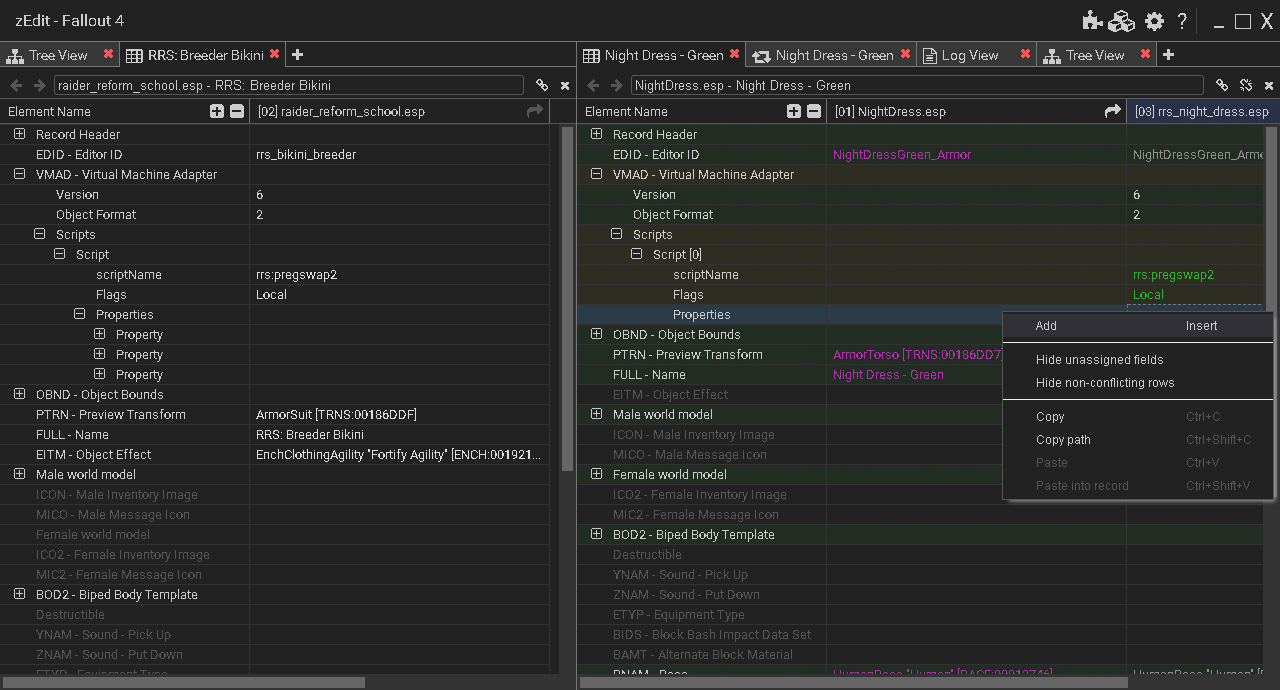Choose Add from context menu
The height and width of the screenshot is (690, 1280).
pos(1138,326)
